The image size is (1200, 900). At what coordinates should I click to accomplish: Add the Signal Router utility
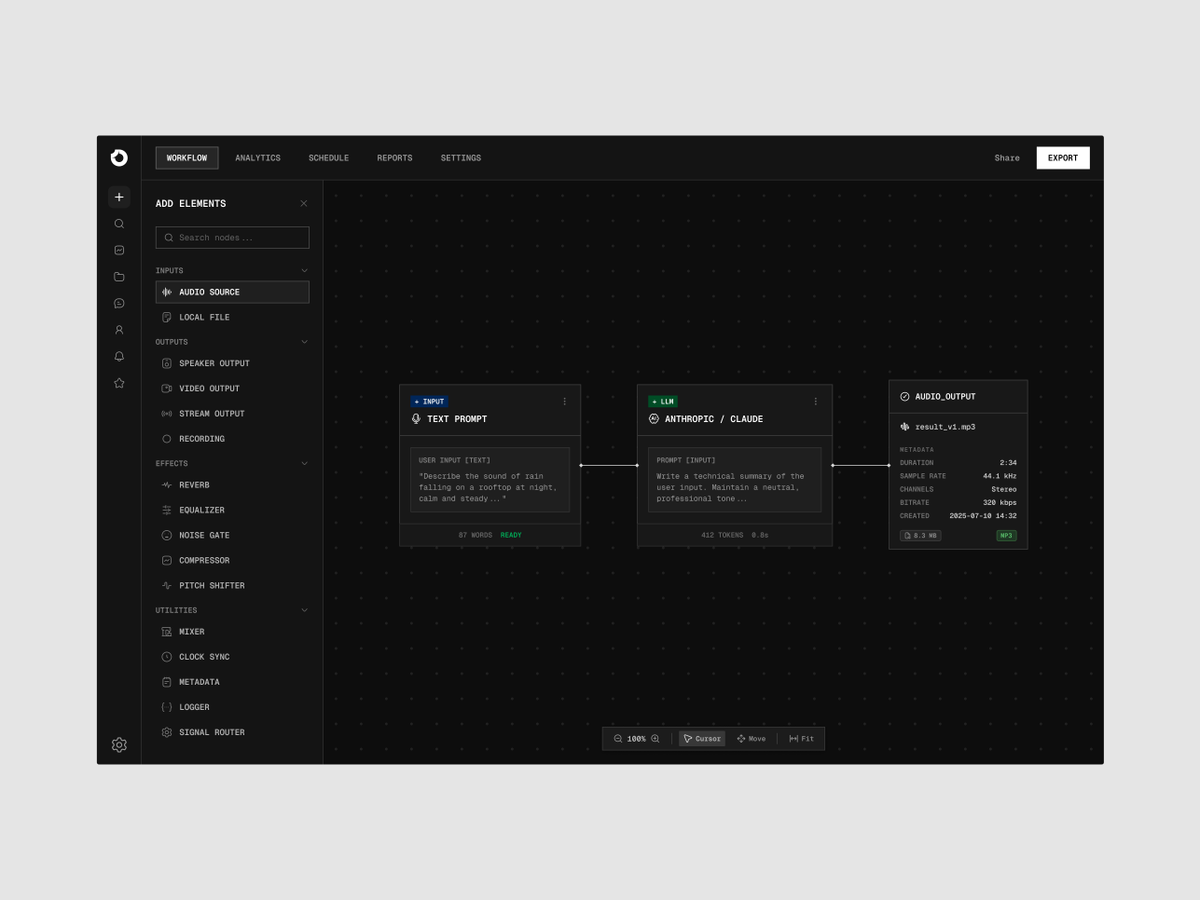click(232, 732)
